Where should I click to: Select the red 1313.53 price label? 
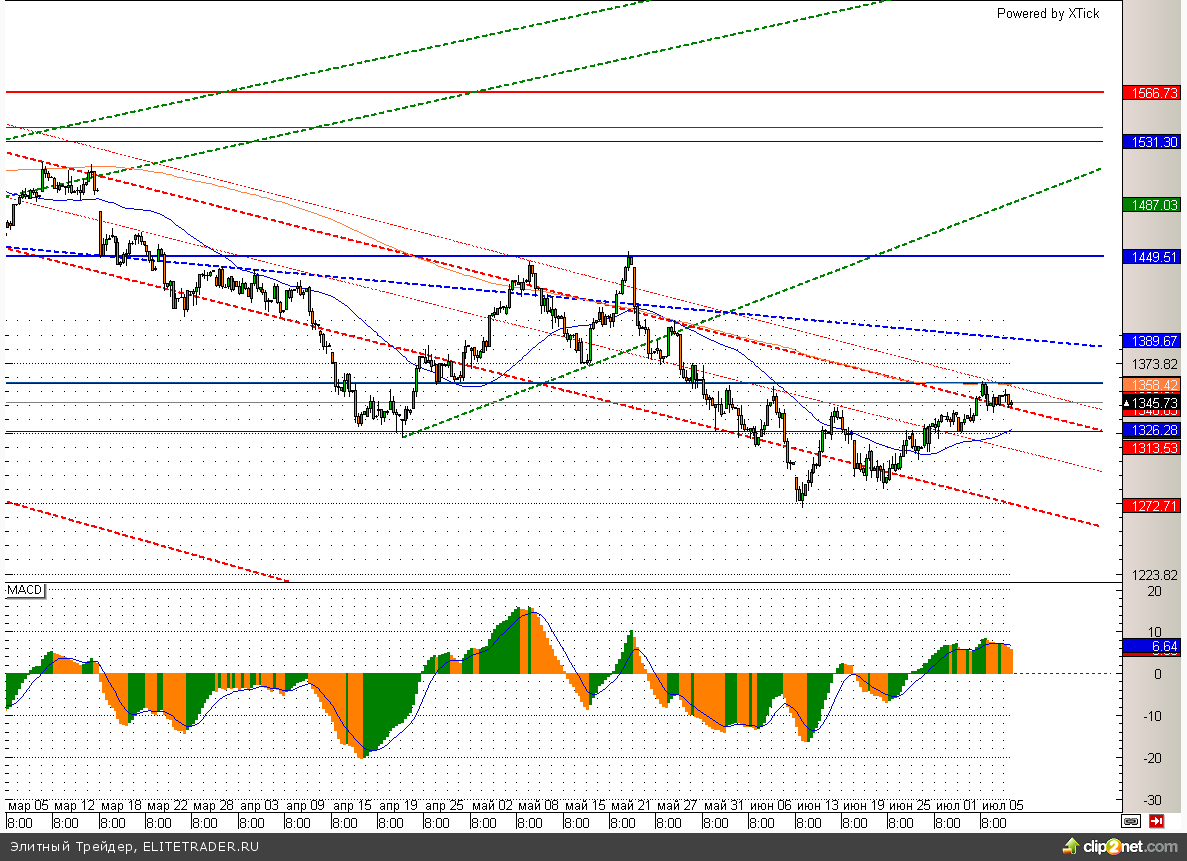click(x=1153, y=448)
